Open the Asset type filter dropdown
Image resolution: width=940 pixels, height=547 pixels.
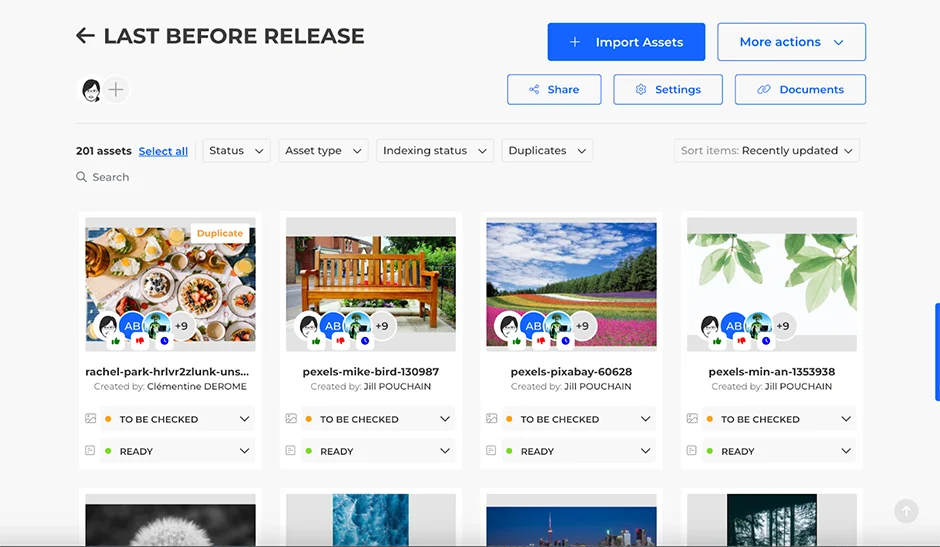point(323,151)
